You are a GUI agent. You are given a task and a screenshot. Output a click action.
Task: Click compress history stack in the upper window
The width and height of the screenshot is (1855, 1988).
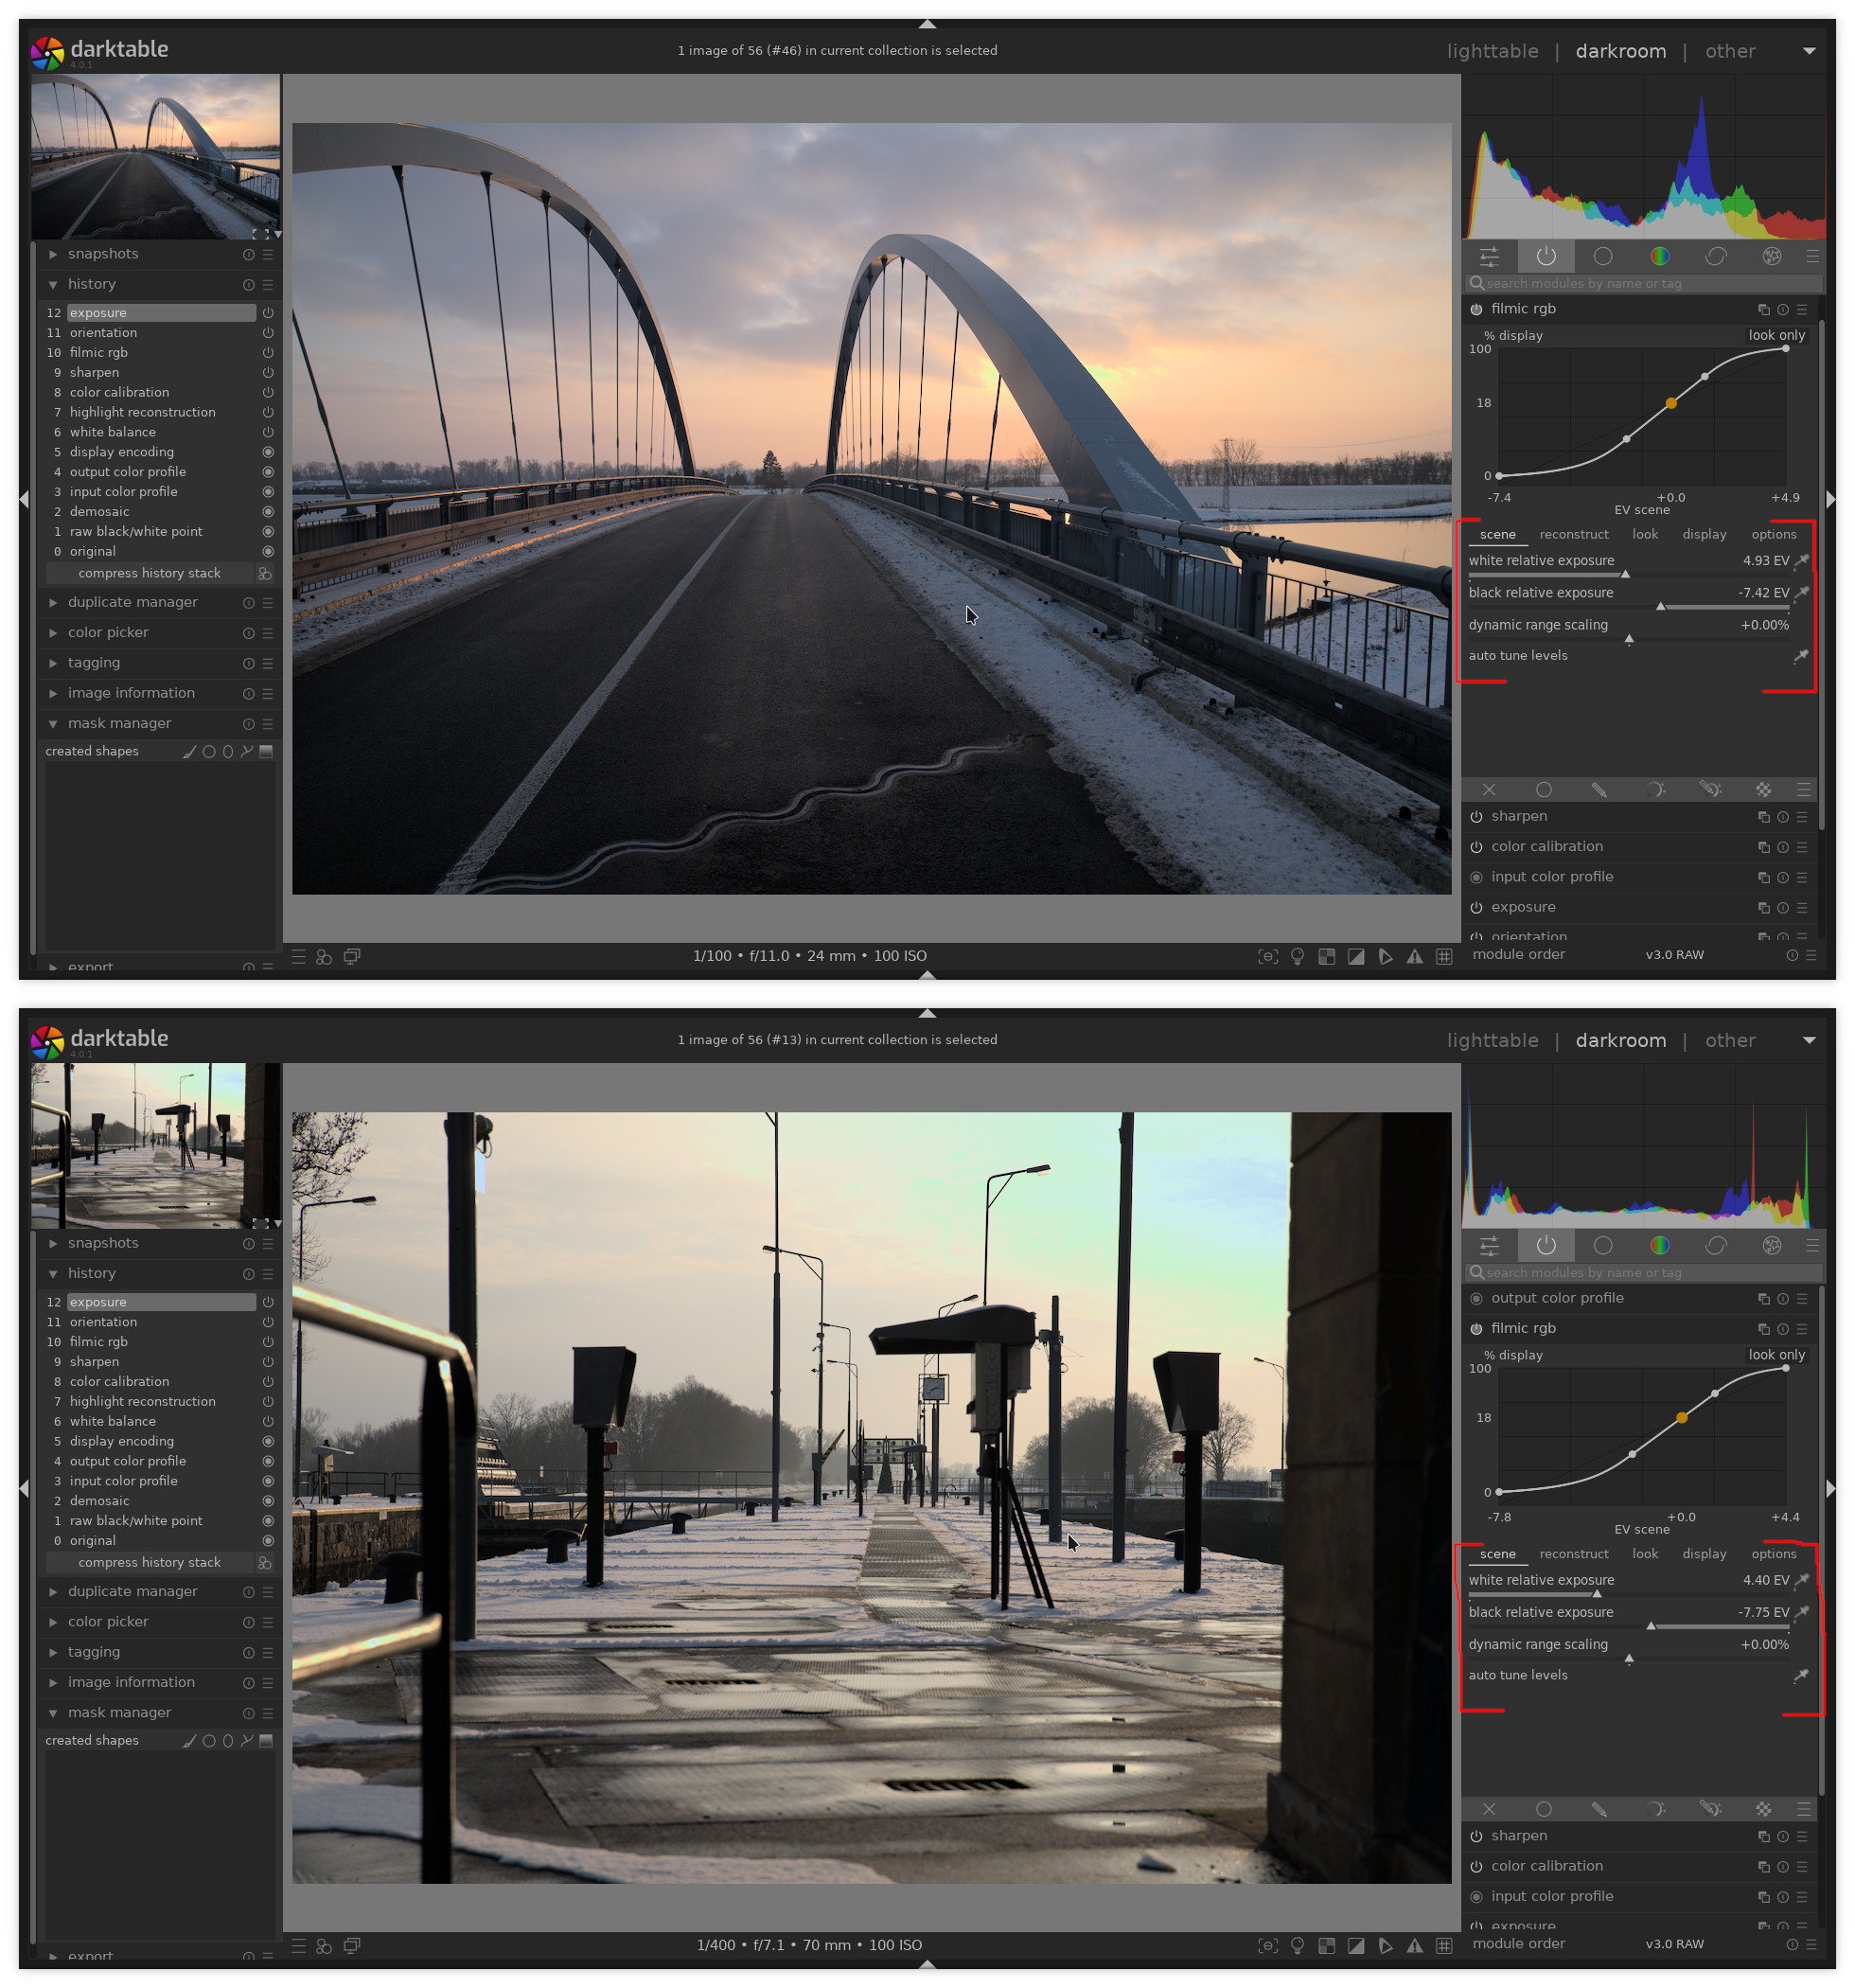[x=149, y=573]
